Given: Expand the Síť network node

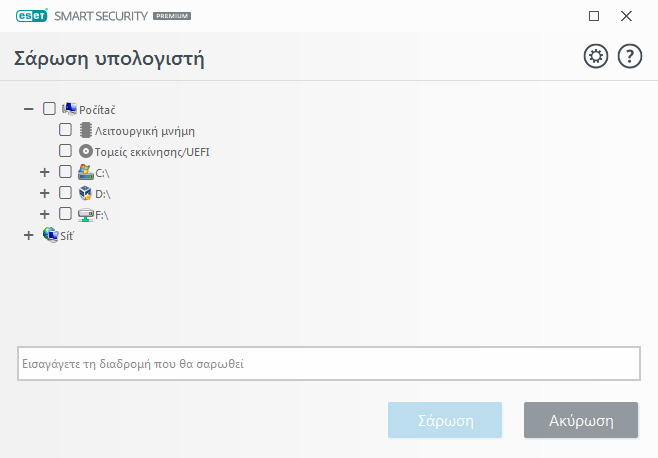Looking at the screenshot, I should click(28, 235).
